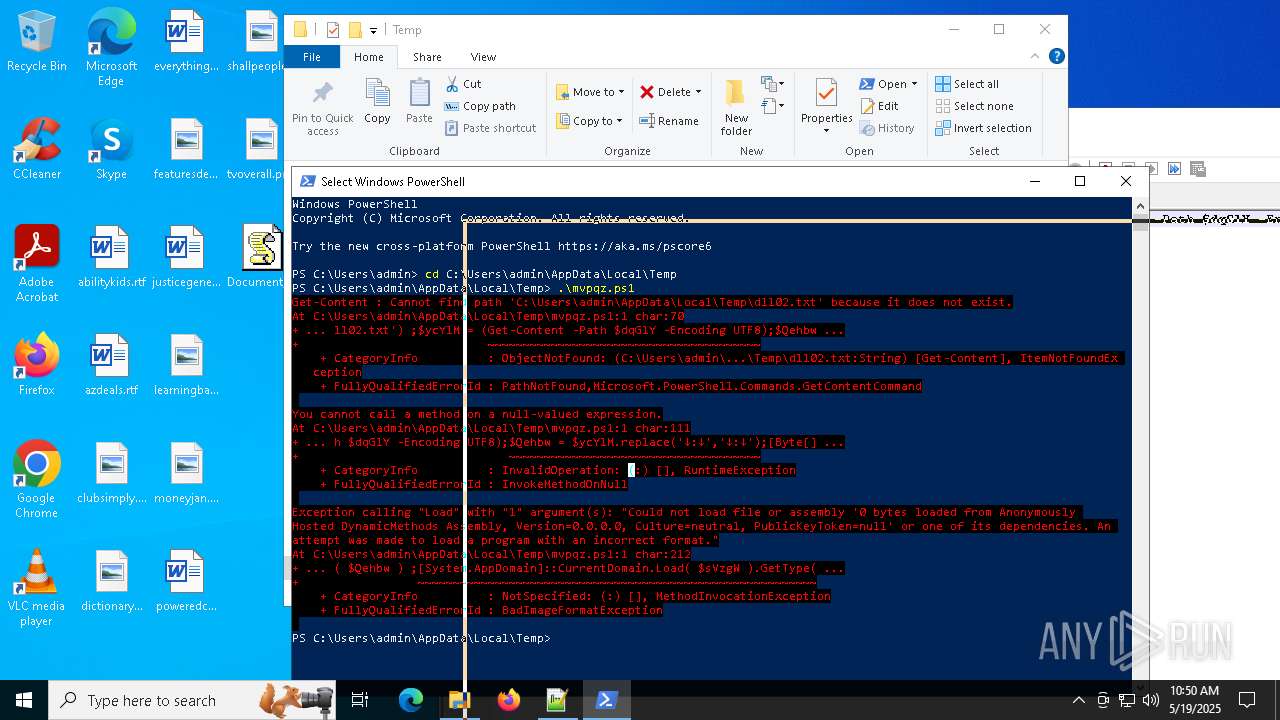The image size is (1280, 720).
Task: Click Select none in the ribbon
Action: 974,106
